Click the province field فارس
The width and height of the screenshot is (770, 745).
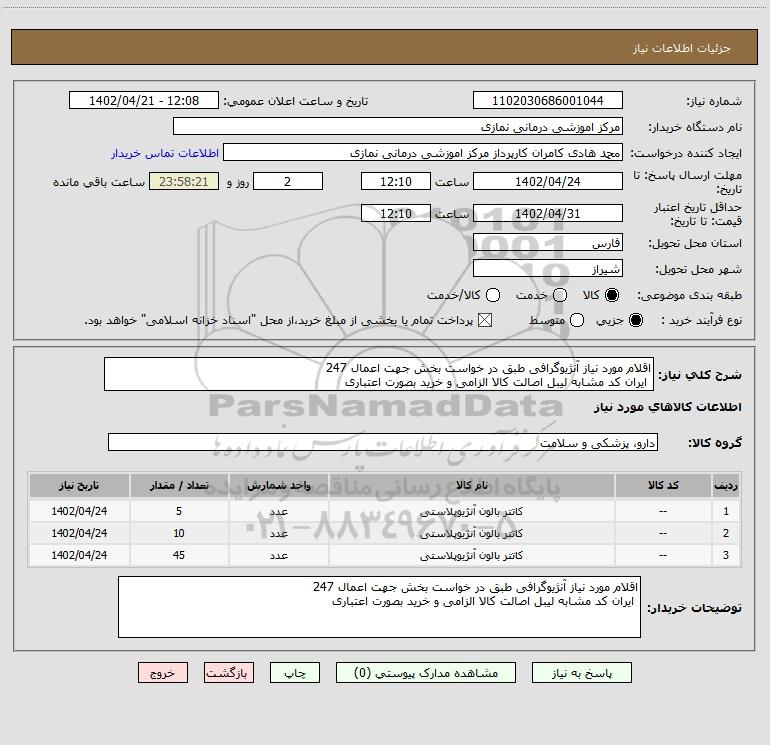click(x=548, y=242)
